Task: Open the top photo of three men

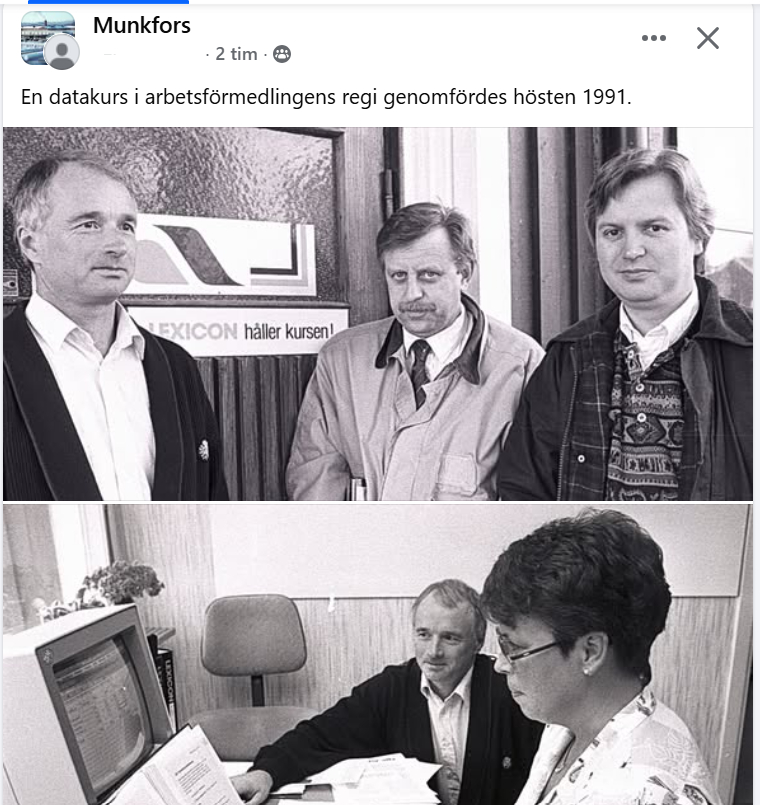Action: (378, 314)
